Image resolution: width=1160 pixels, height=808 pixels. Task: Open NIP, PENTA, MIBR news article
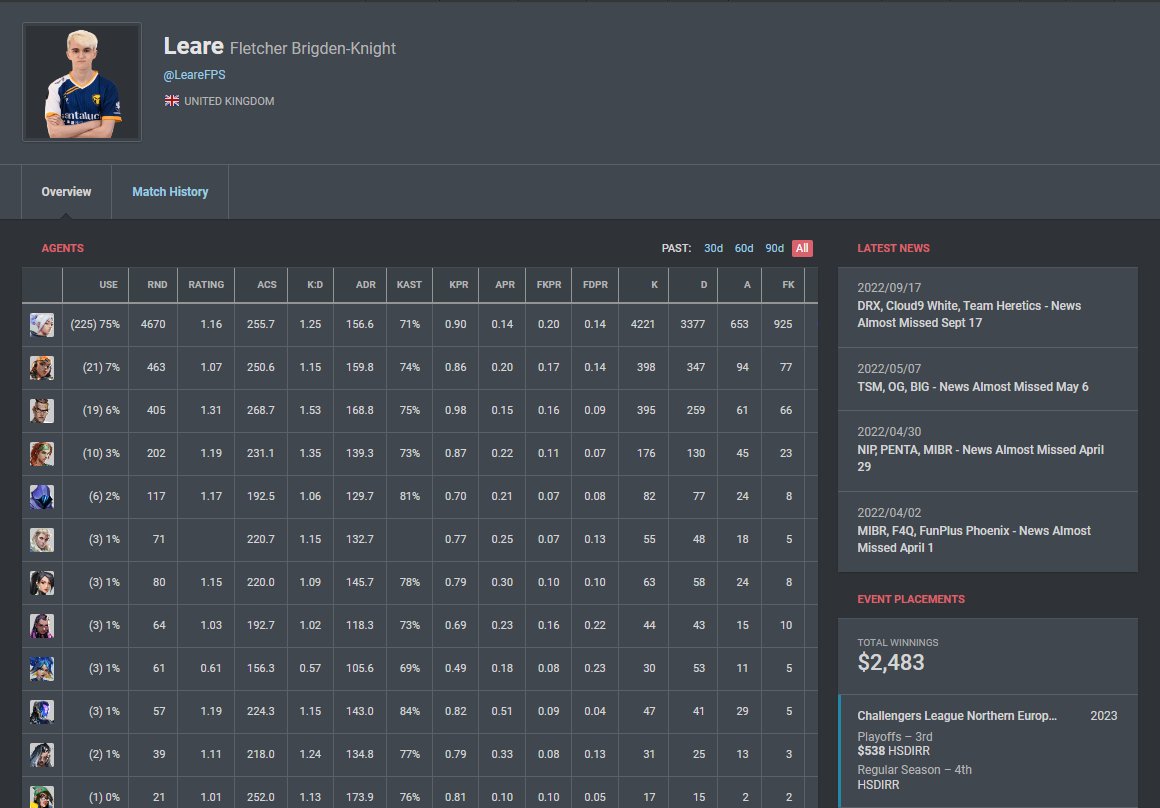pos(988,451)
